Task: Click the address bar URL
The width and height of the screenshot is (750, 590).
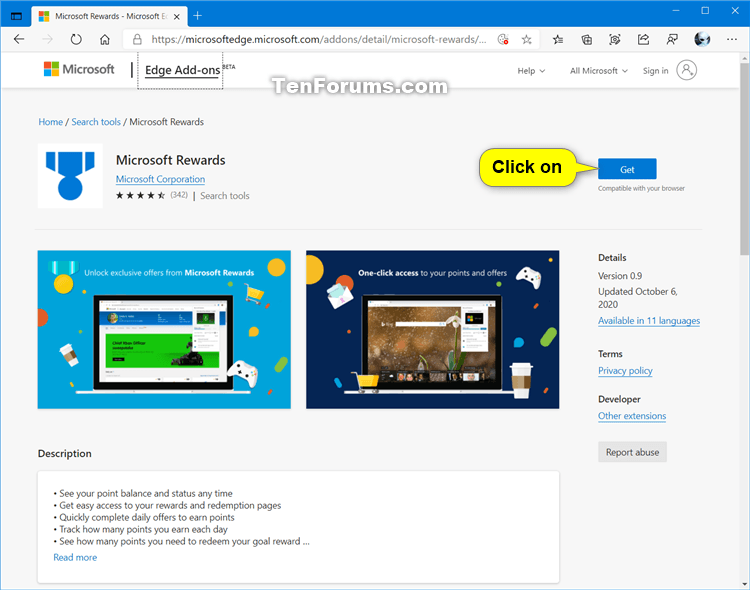Action: coord(319,39)
